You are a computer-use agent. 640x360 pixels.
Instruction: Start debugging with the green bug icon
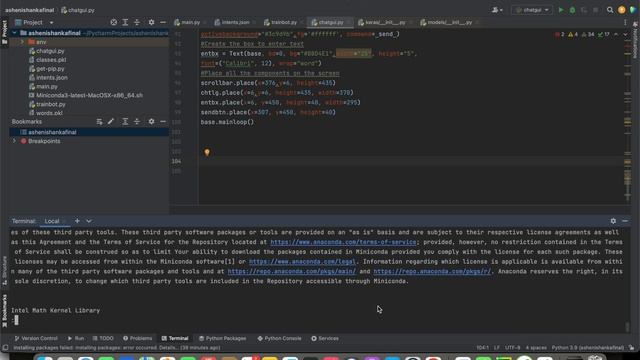(572, 10)
